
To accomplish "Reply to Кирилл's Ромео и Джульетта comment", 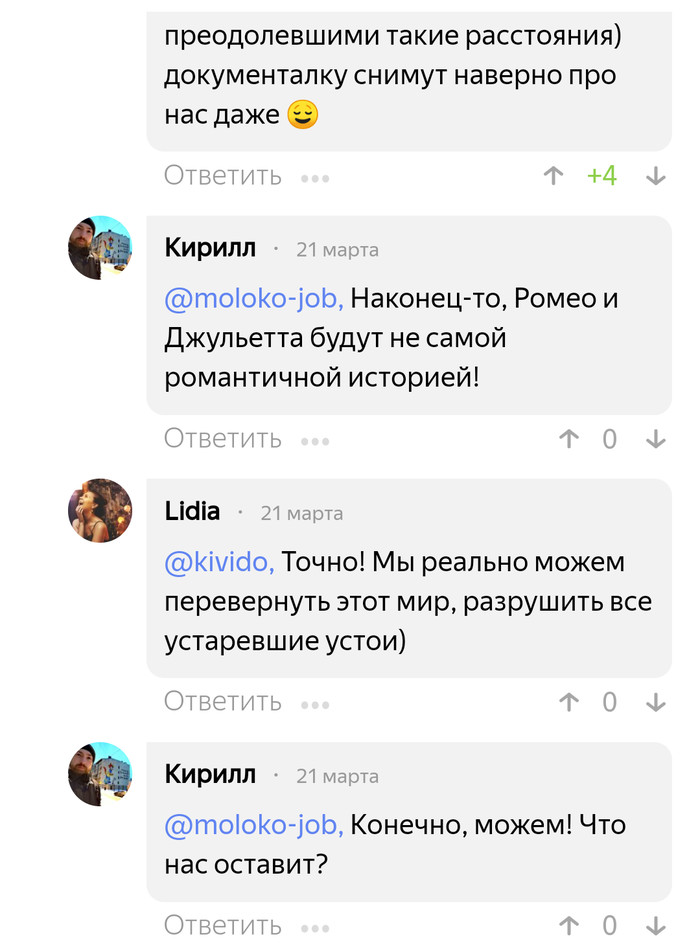I will (223, 439).
